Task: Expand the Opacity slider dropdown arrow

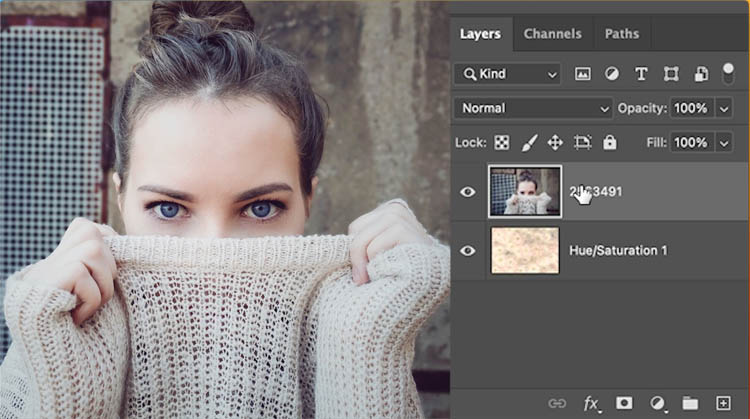Action: tap(725, 108)
